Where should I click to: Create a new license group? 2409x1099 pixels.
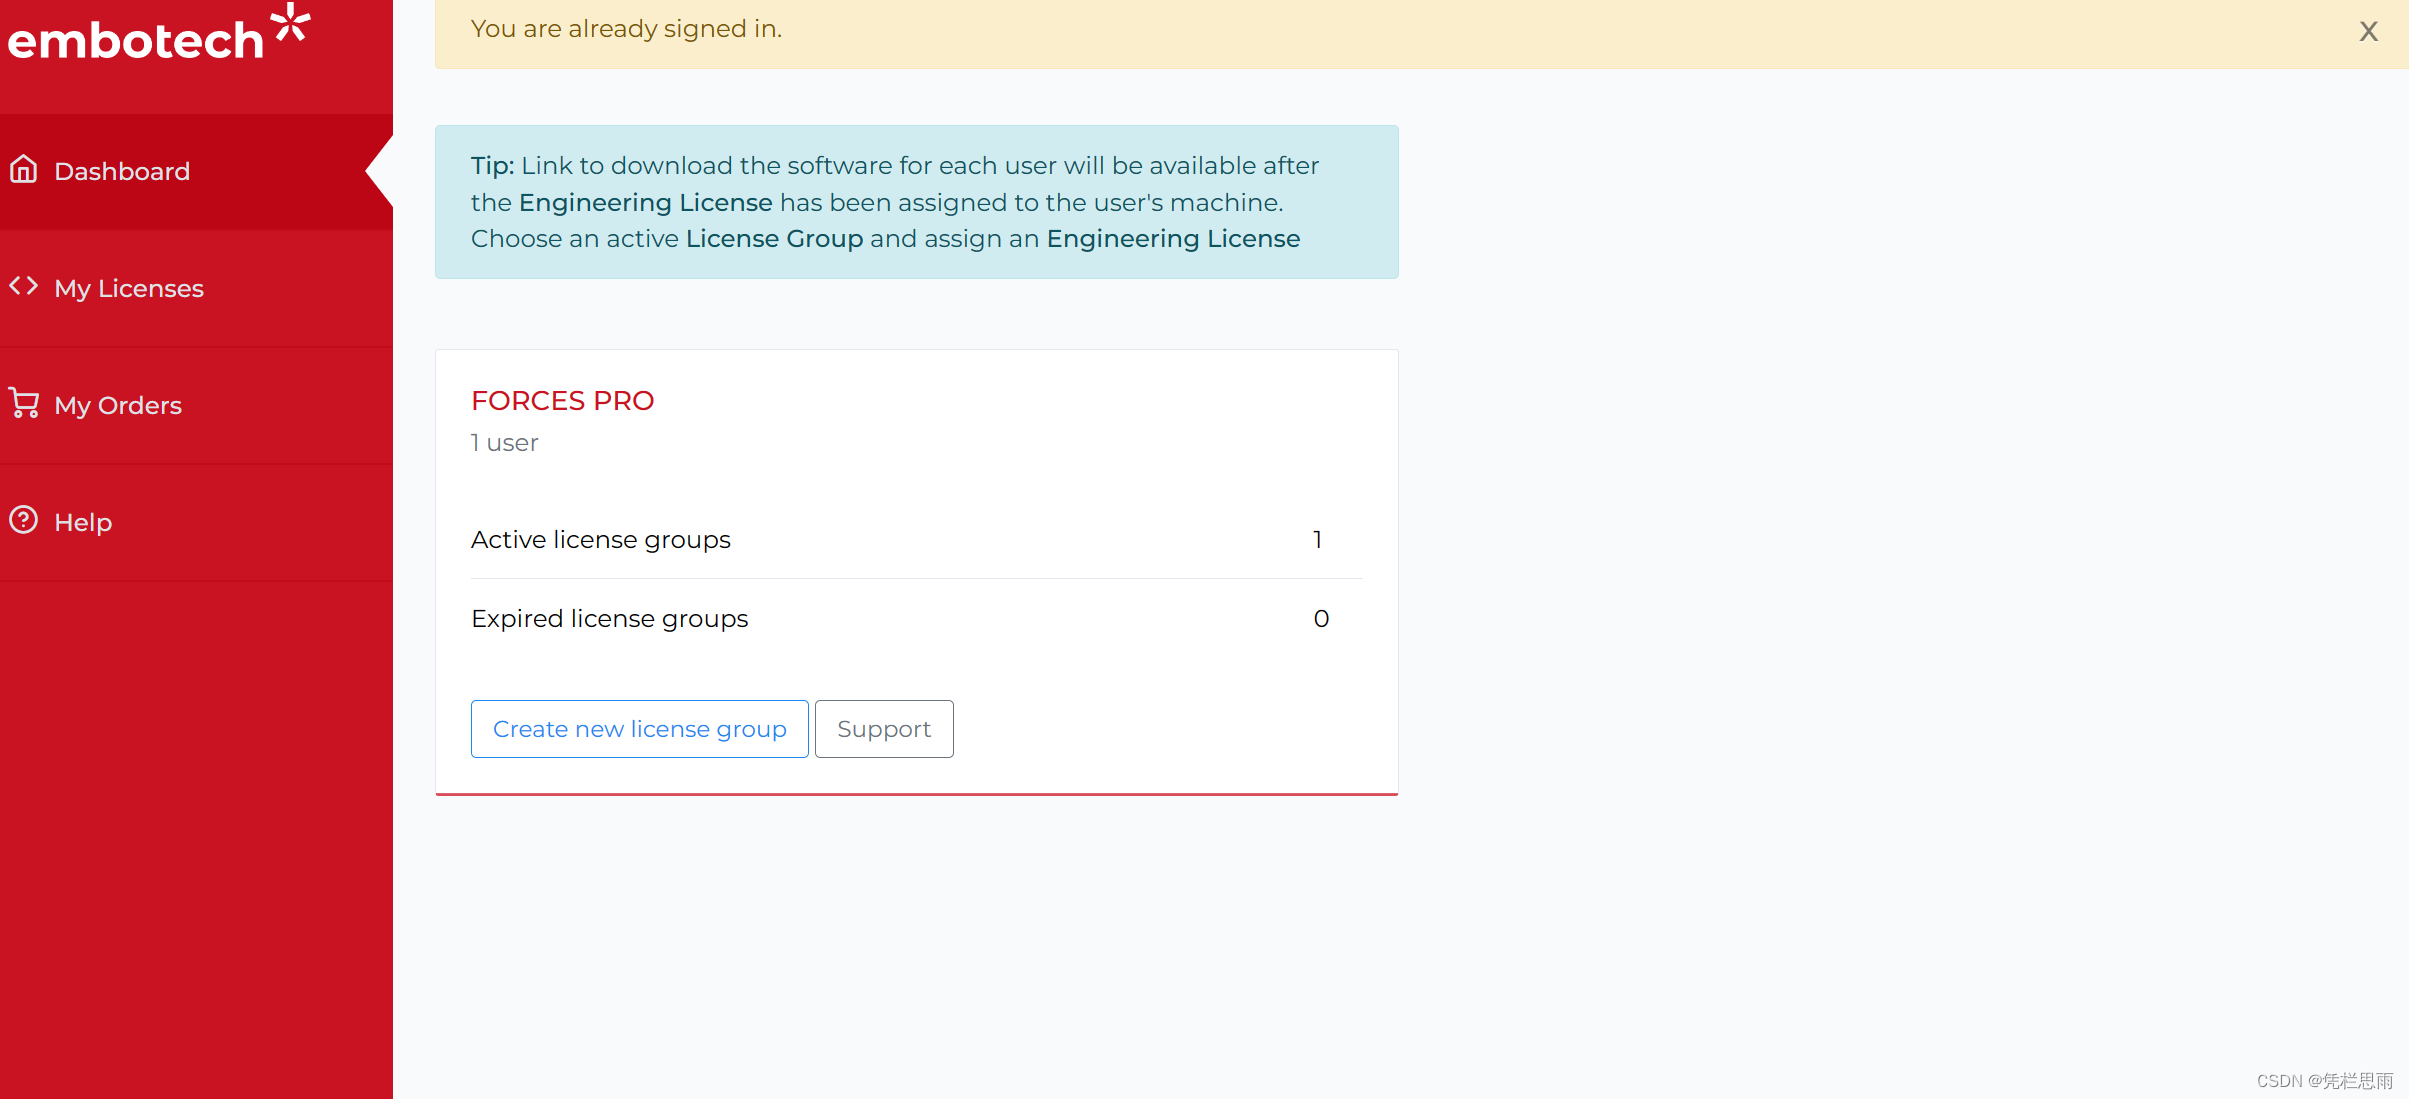[640, 729]
